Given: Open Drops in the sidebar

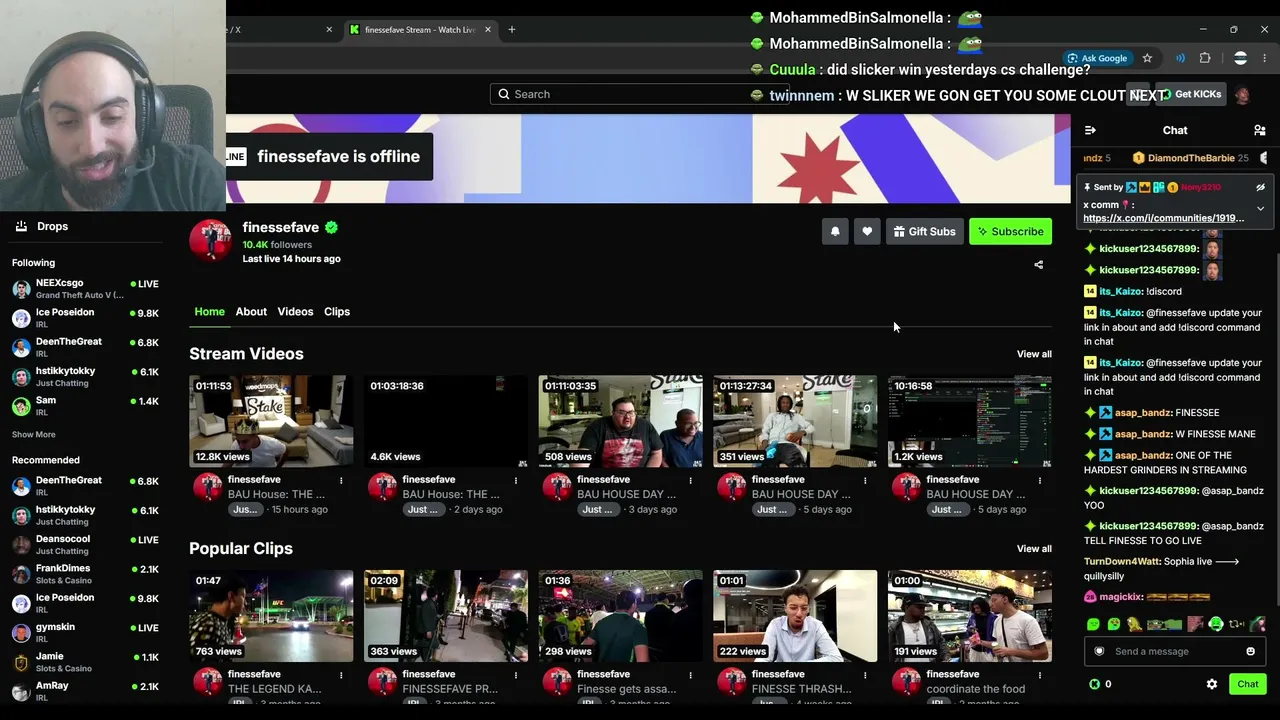Looking at the screenshot, I should click(x=52, y=226).
